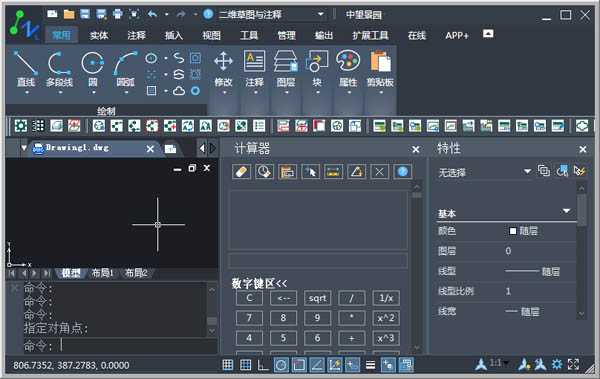Switch to the 布局2 layout tab
The height and width of the screenshot is (379, 600).
tap(136, 273)
